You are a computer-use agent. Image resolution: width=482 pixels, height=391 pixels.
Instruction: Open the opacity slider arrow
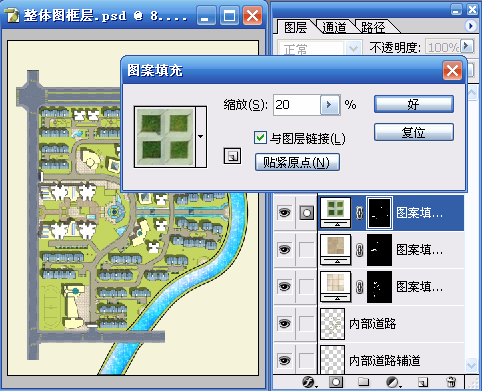467,46
